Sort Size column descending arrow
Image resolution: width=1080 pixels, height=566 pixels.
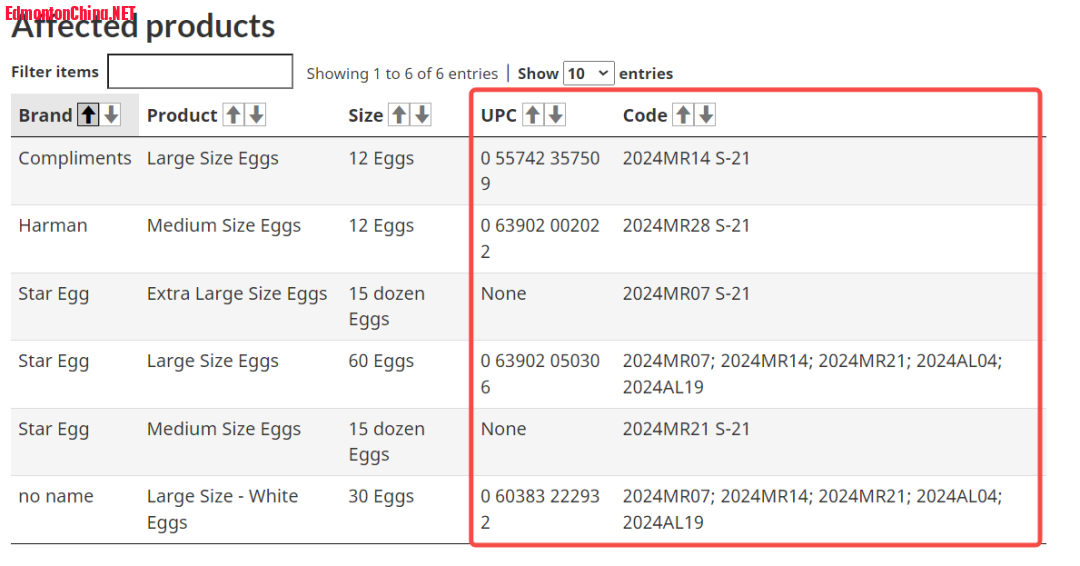422,114
